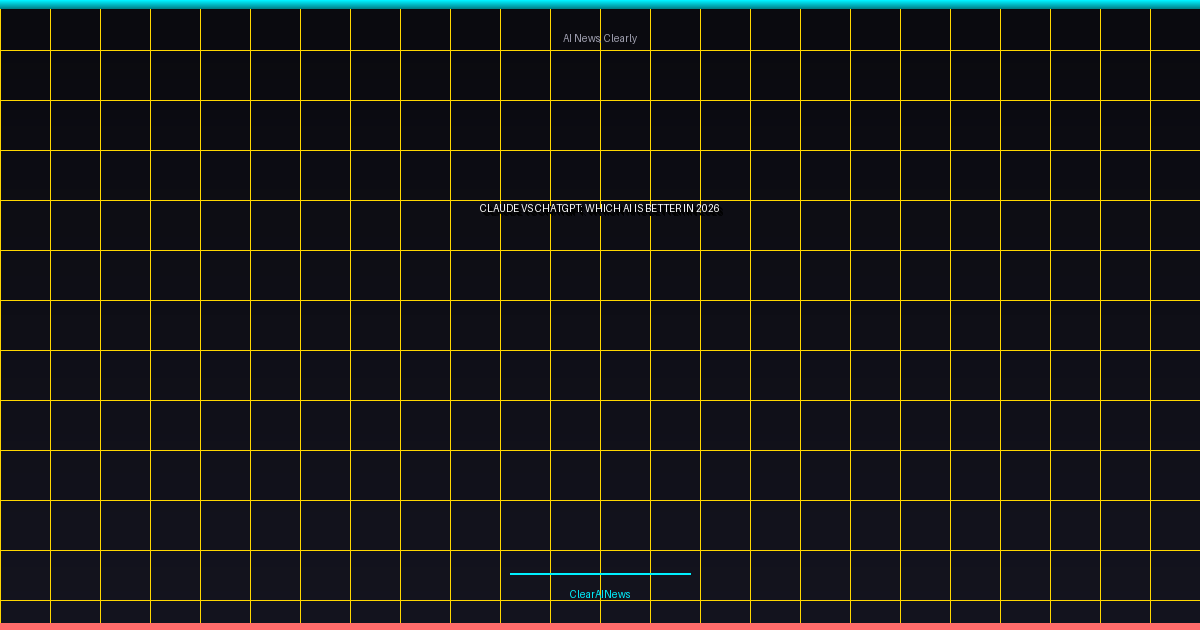Image resolution: width=1200 pixels, height=630 pixels.
Task: Click the cyan accent bar along the top edge
Action: (600, 4)
